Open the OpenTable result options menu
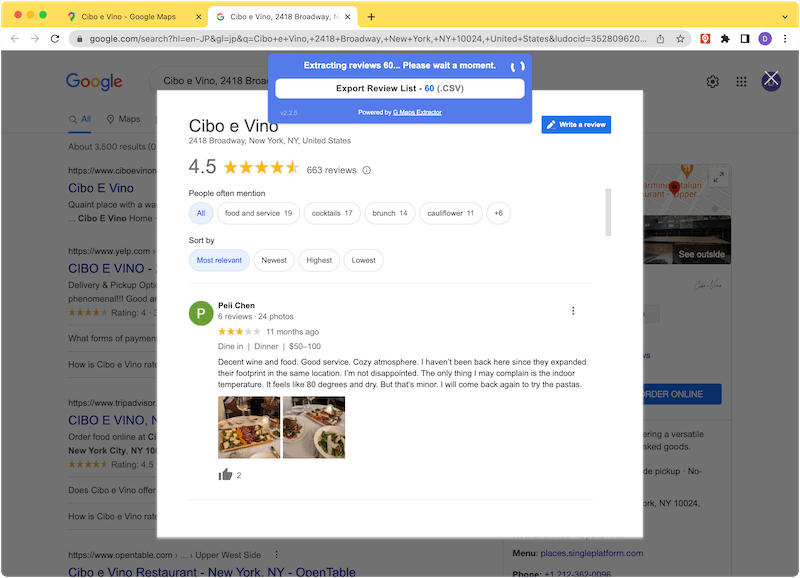 pyautogui.click(x=277, y=555)
